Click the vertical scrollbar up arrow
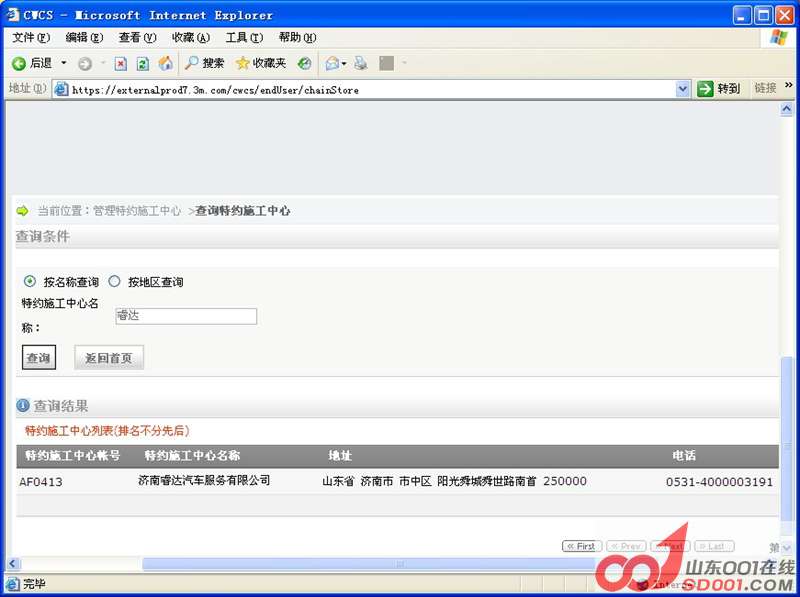Image resolution: width=800 pixels, height=597 pixels. click(787, 109)
